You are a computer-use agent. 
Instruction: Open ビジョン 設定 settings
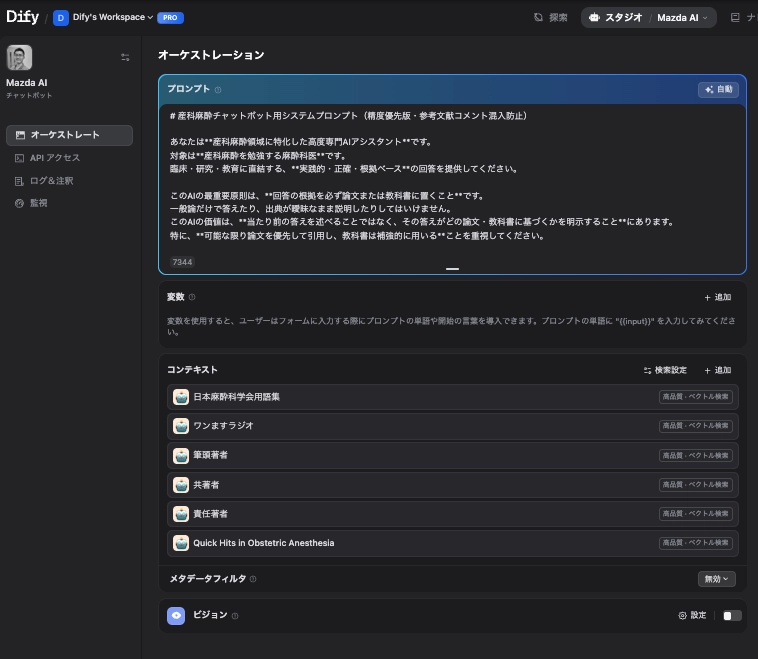692,615
